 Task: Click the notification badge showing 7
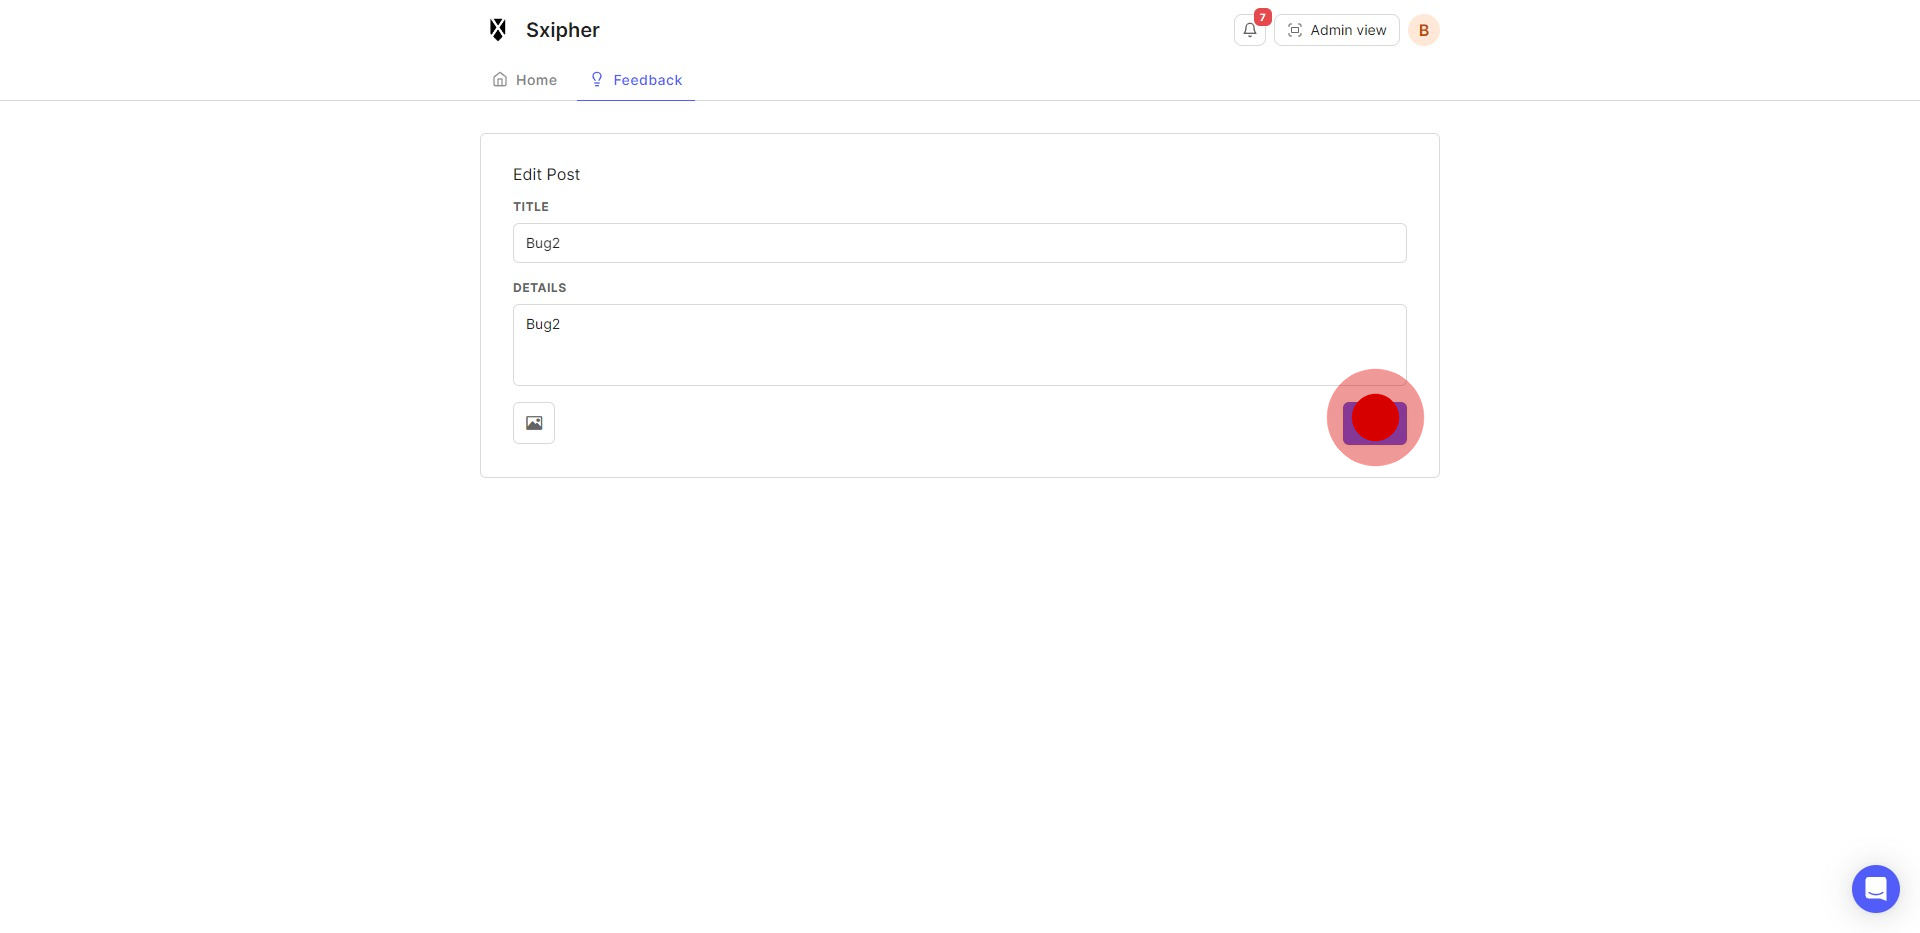click(x=1262, y=17)
